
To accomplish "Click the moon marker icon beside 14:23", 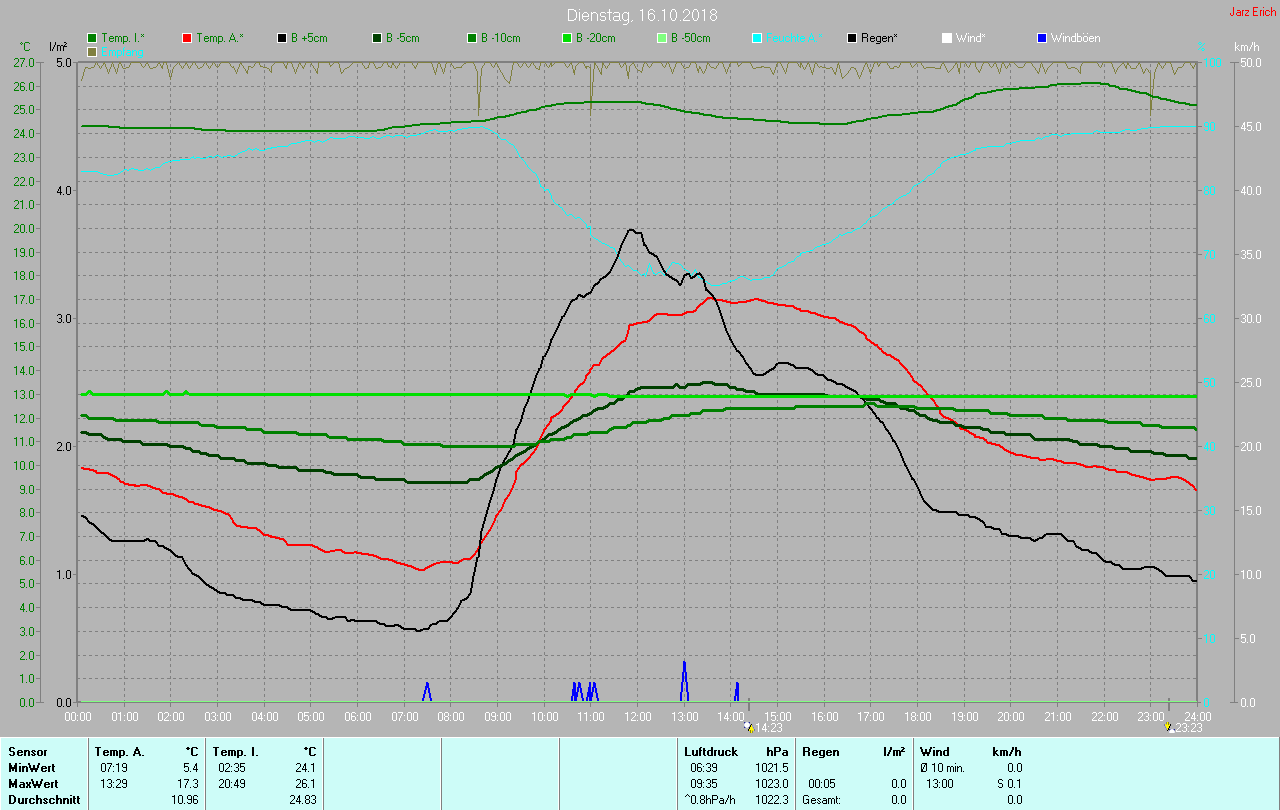I will [750, 728].
